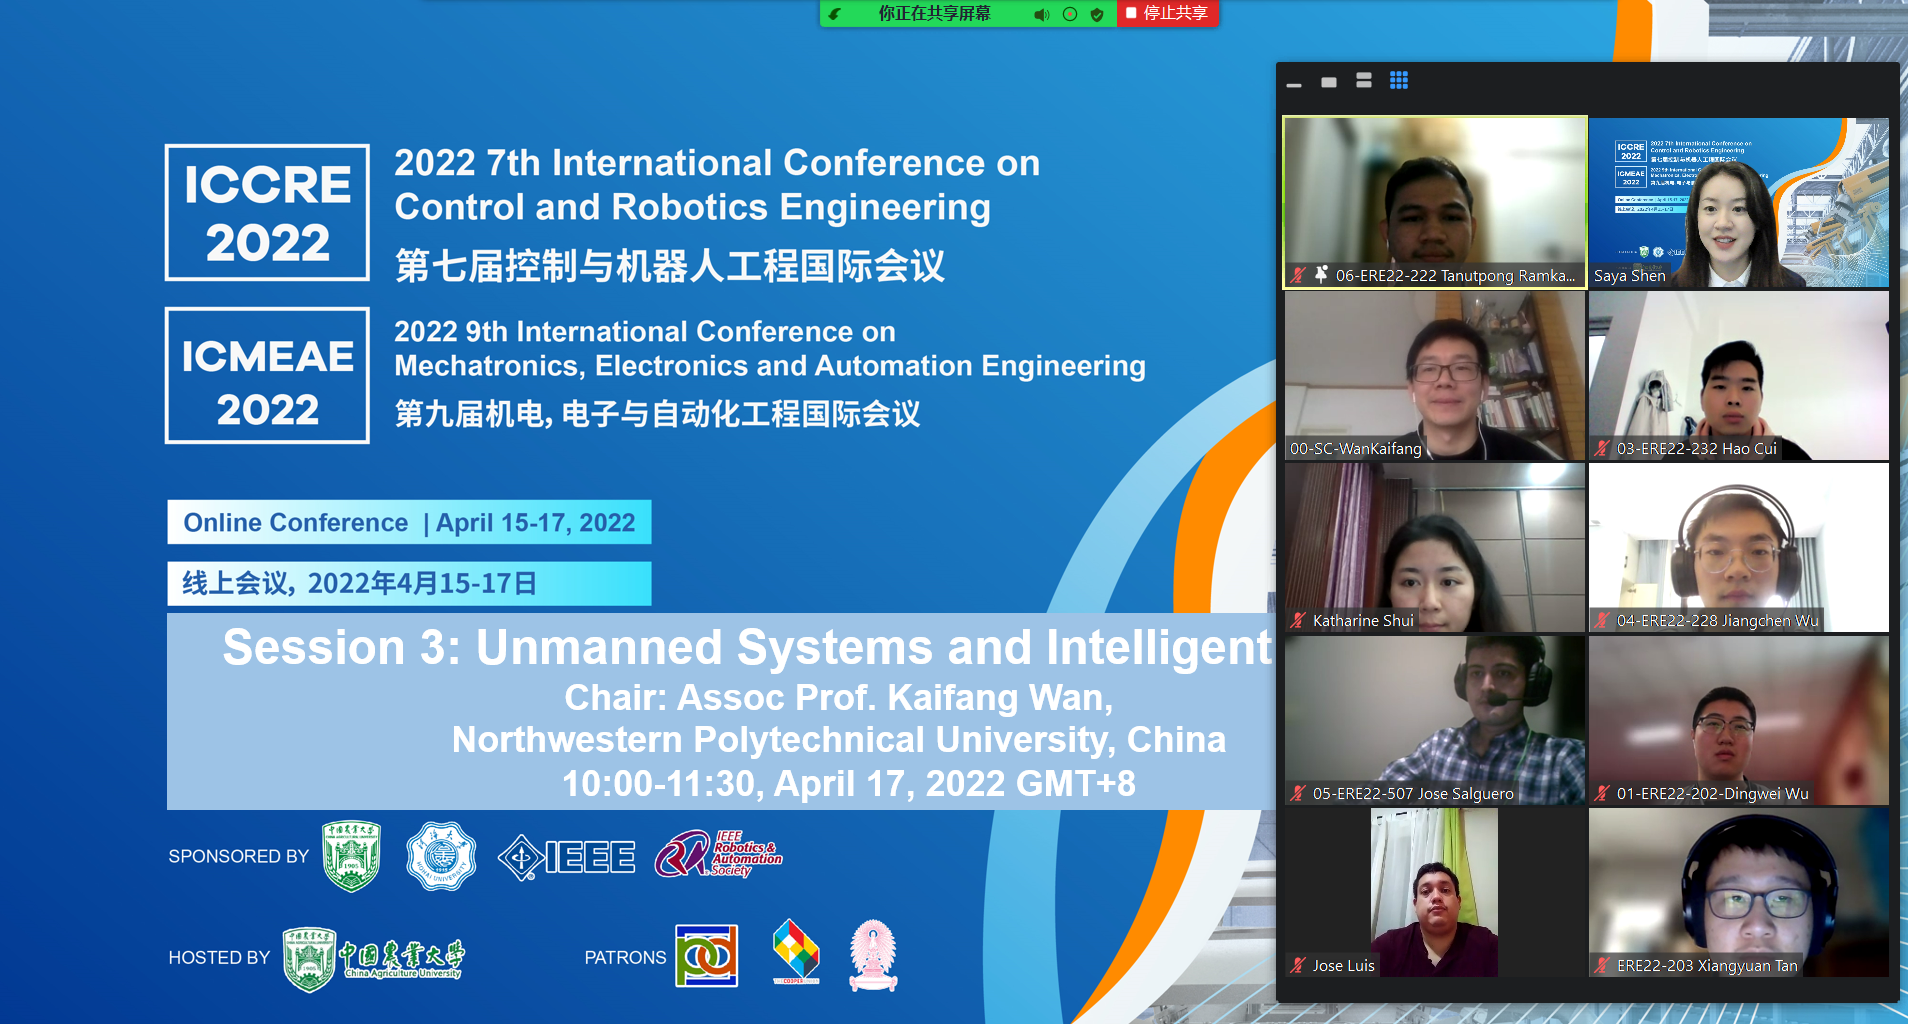Select the grid view icon in video panel
Screen dimensions: 1908x1024
point(1399,80)
